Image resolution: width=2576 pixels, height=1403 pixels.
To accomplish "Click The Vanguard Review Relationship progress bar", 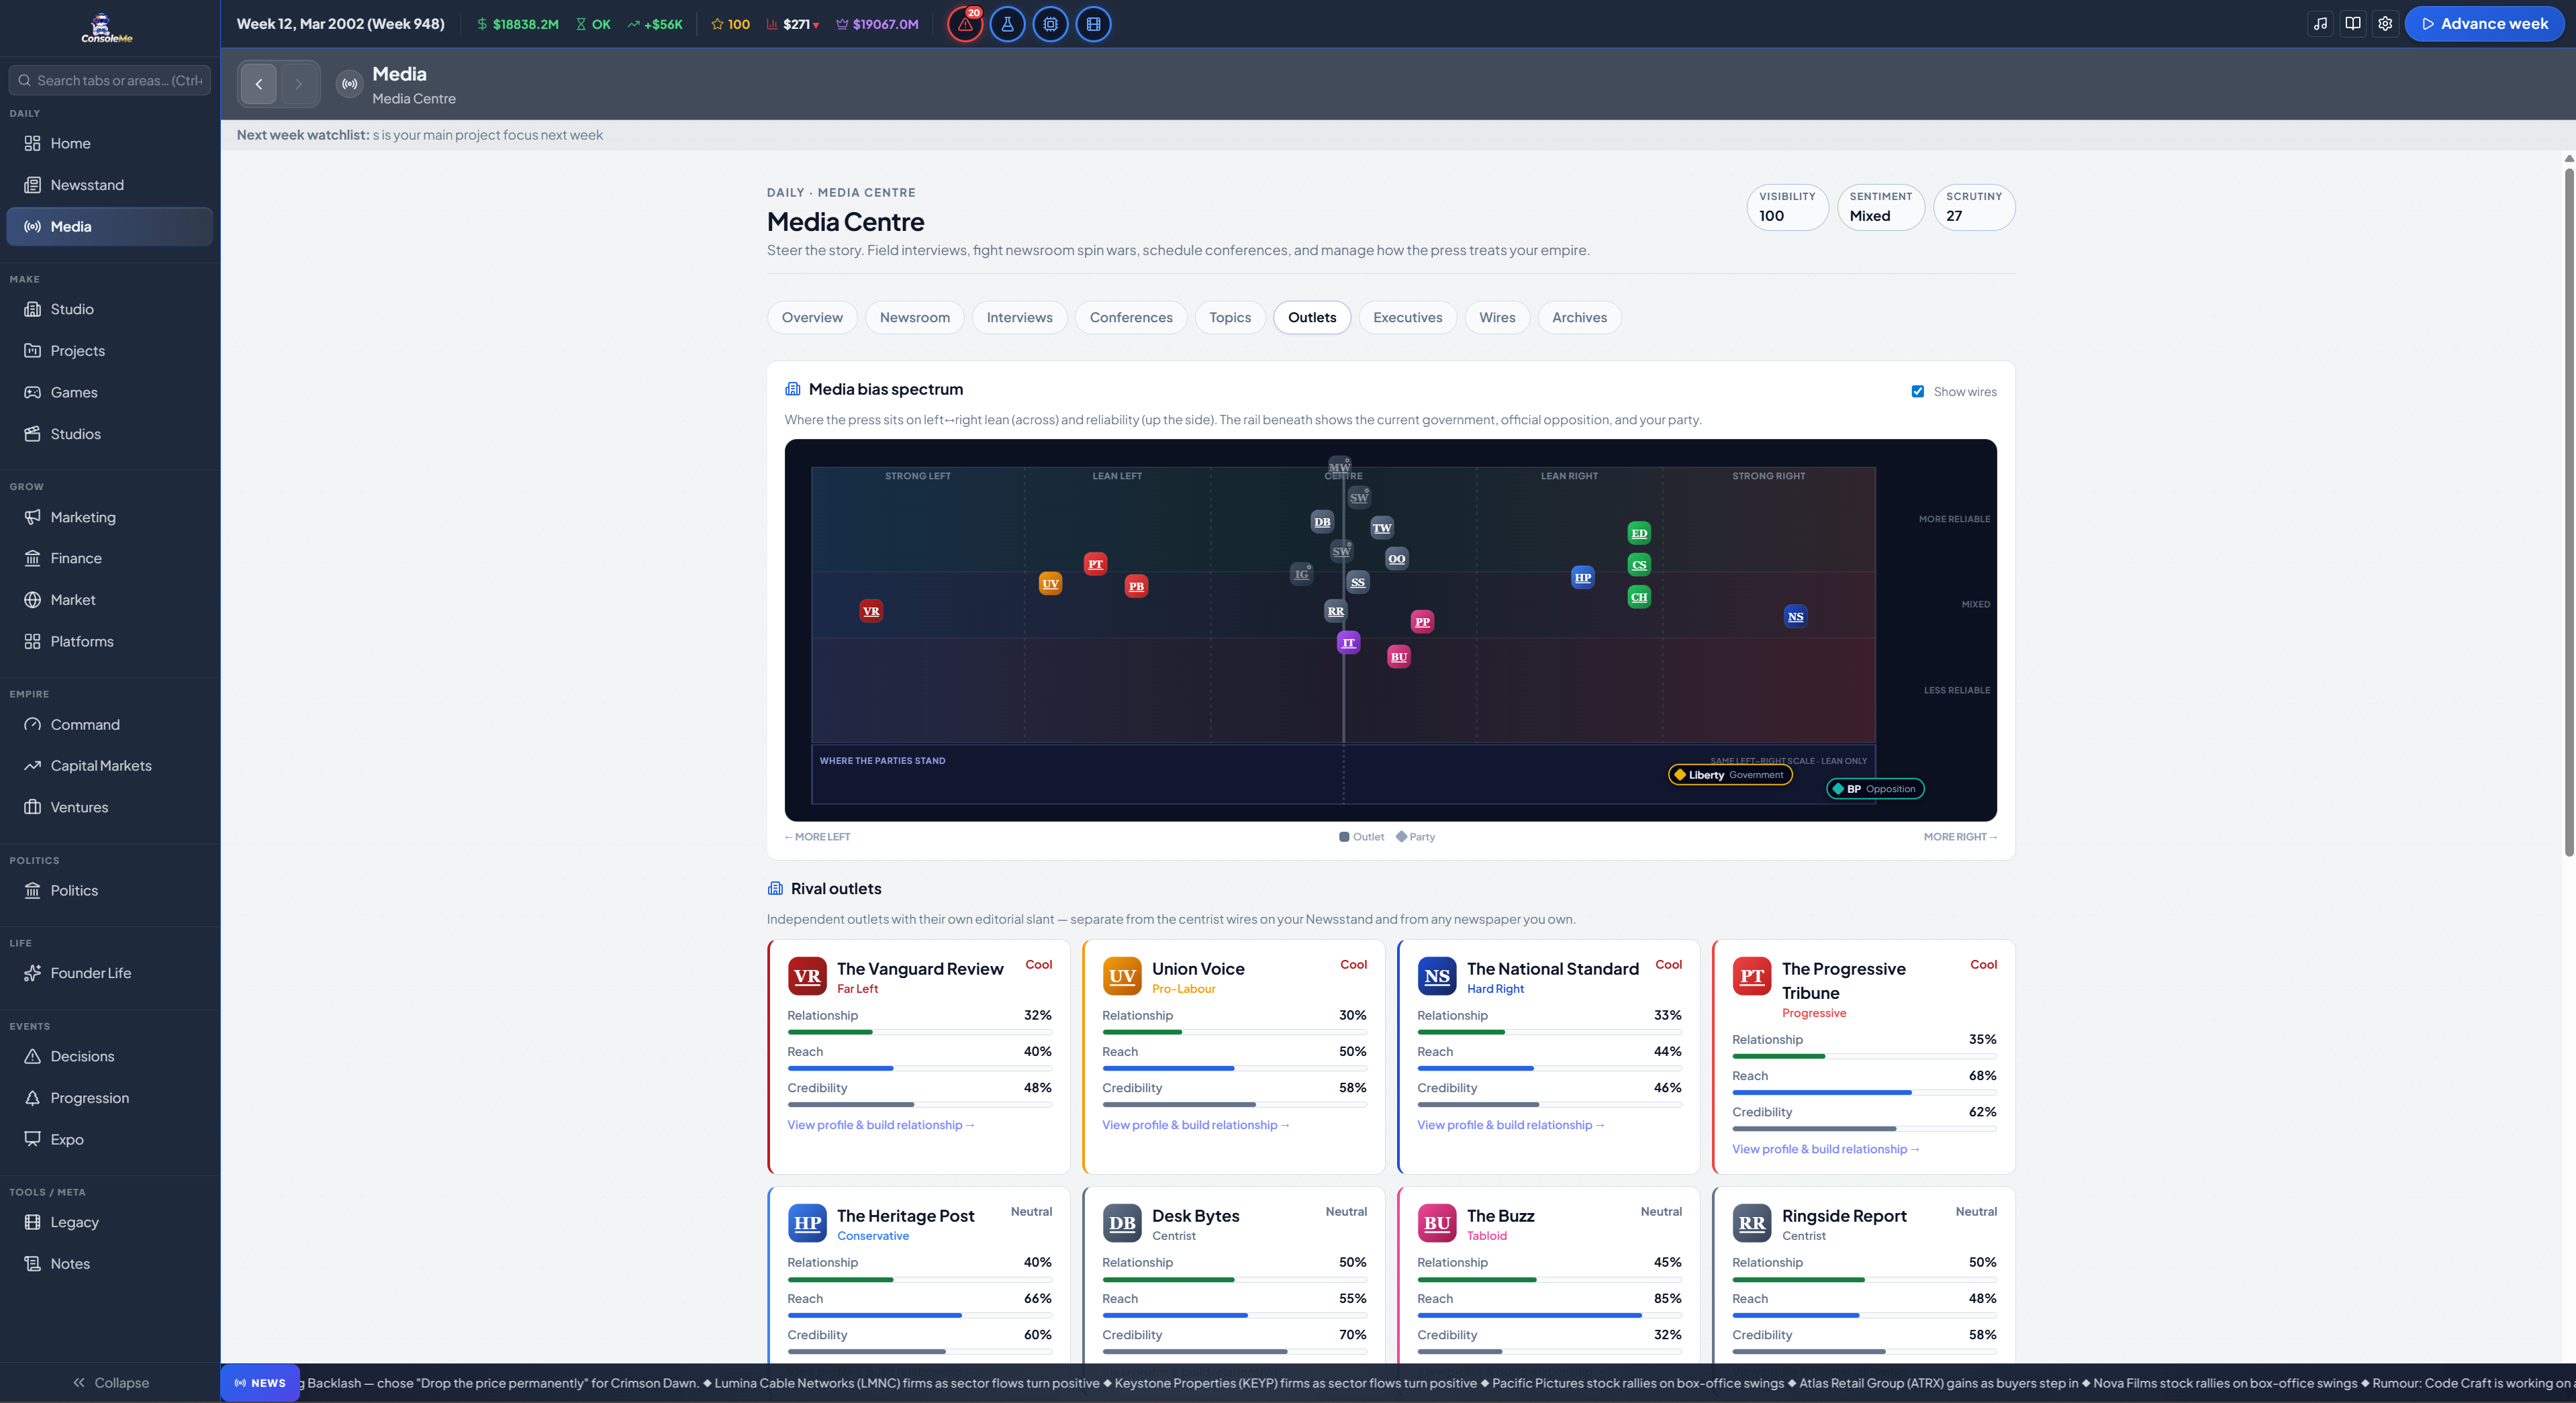I will pyautogui.click(x=919, y=1032).
